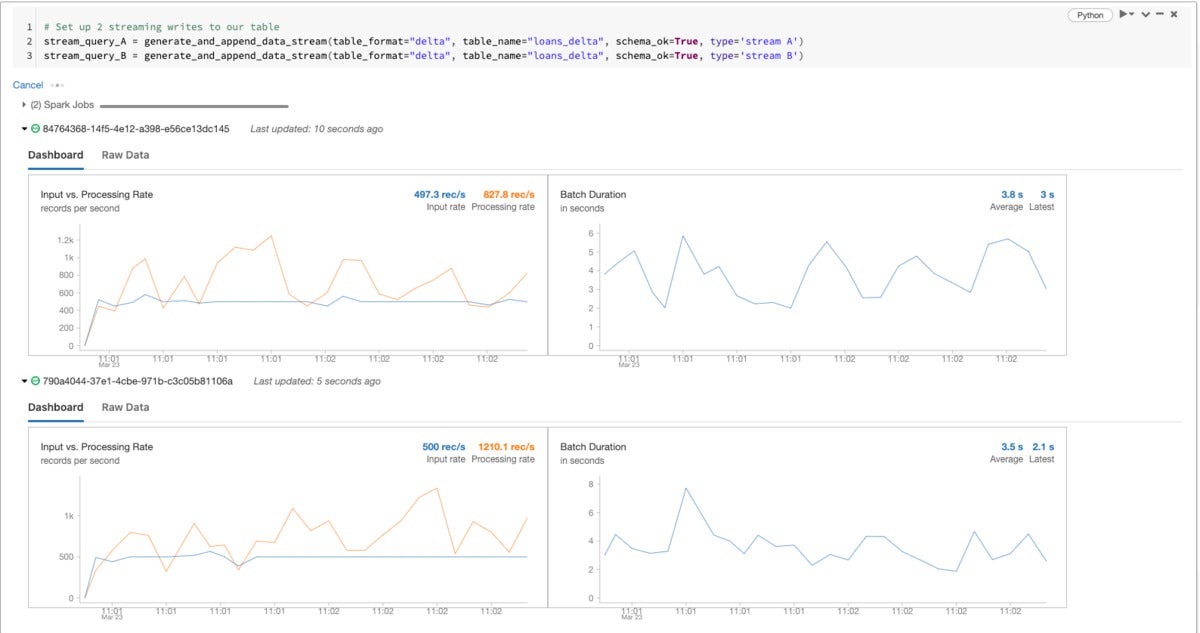This screenshot has width=1200, height=633.
Task: Click the code line defining stream_query_B
Action: [424, 55]
